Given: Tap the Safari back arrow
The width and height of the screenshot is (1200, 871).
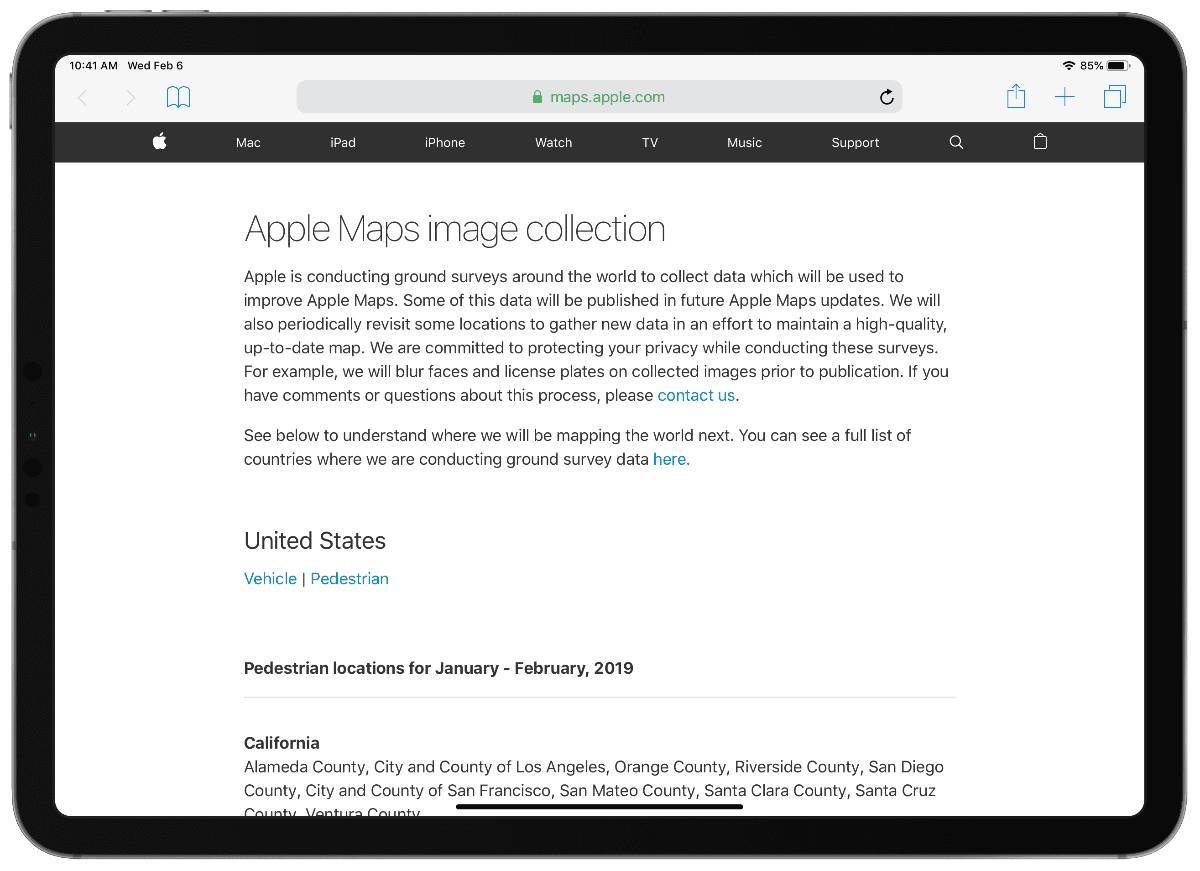Looking at the screenshot, I should click(x=83, y=97).
